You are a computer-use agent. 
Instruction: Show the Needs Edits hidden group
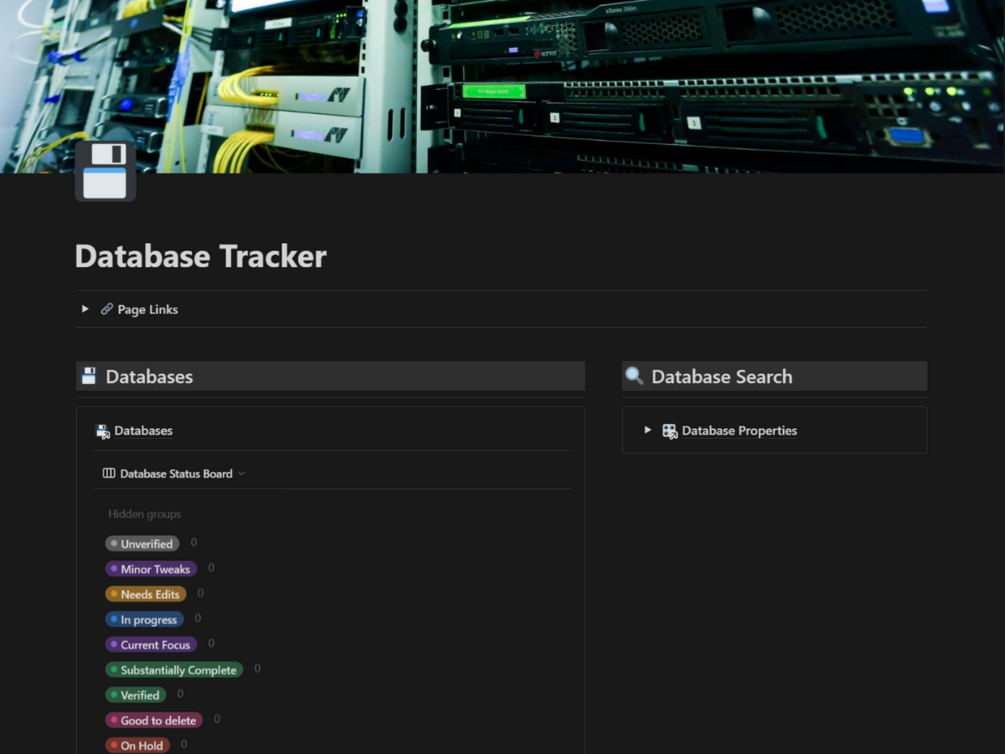pyautogui.click(x=146, y=594)
